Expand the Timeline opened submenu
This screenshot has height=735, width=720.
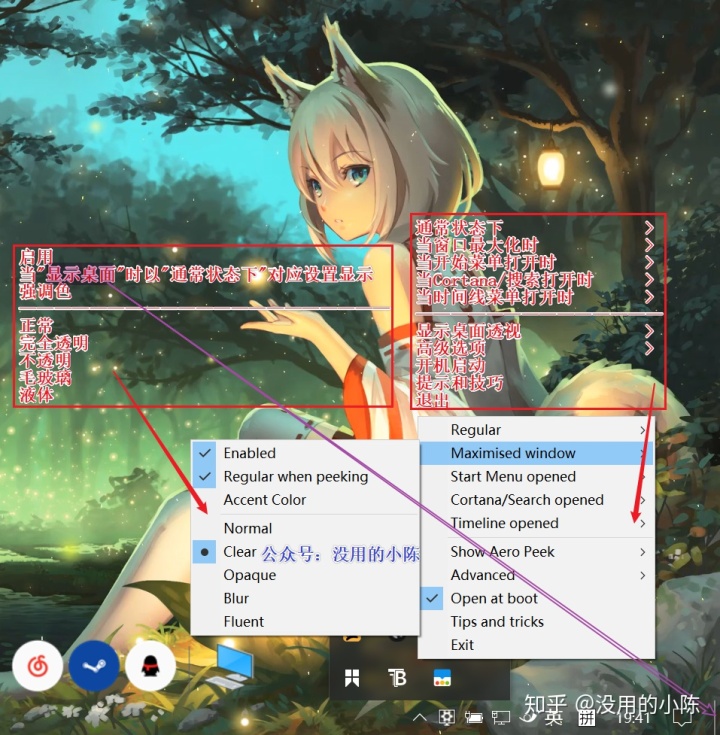(536, 523)
